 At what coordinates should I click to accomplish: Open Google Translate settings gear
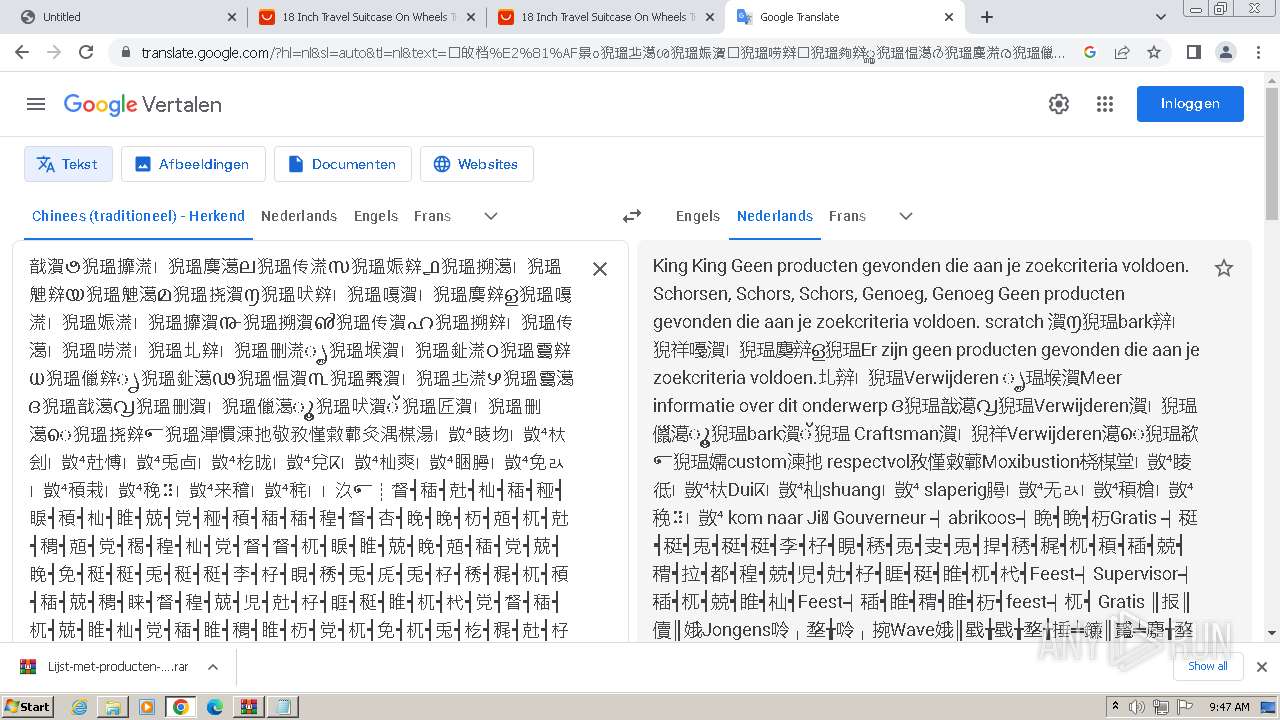click(x=1059, y=104)
